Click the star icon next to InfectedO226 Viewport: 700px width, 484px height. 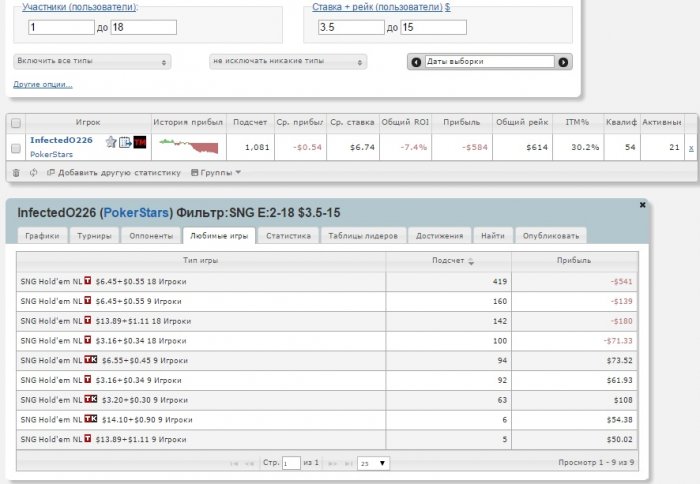(x=111, y=142)
